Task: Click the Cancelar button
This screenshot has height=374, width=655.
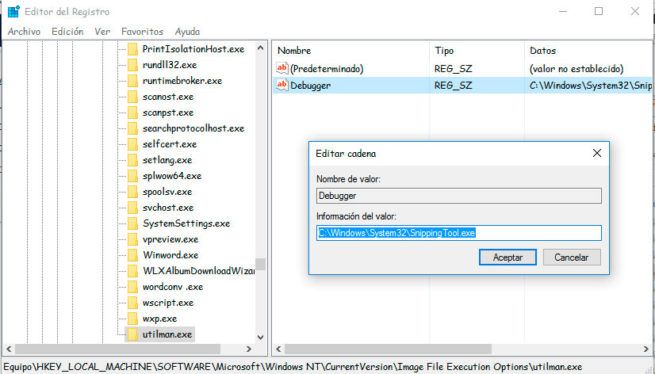Action: (571, 257)
